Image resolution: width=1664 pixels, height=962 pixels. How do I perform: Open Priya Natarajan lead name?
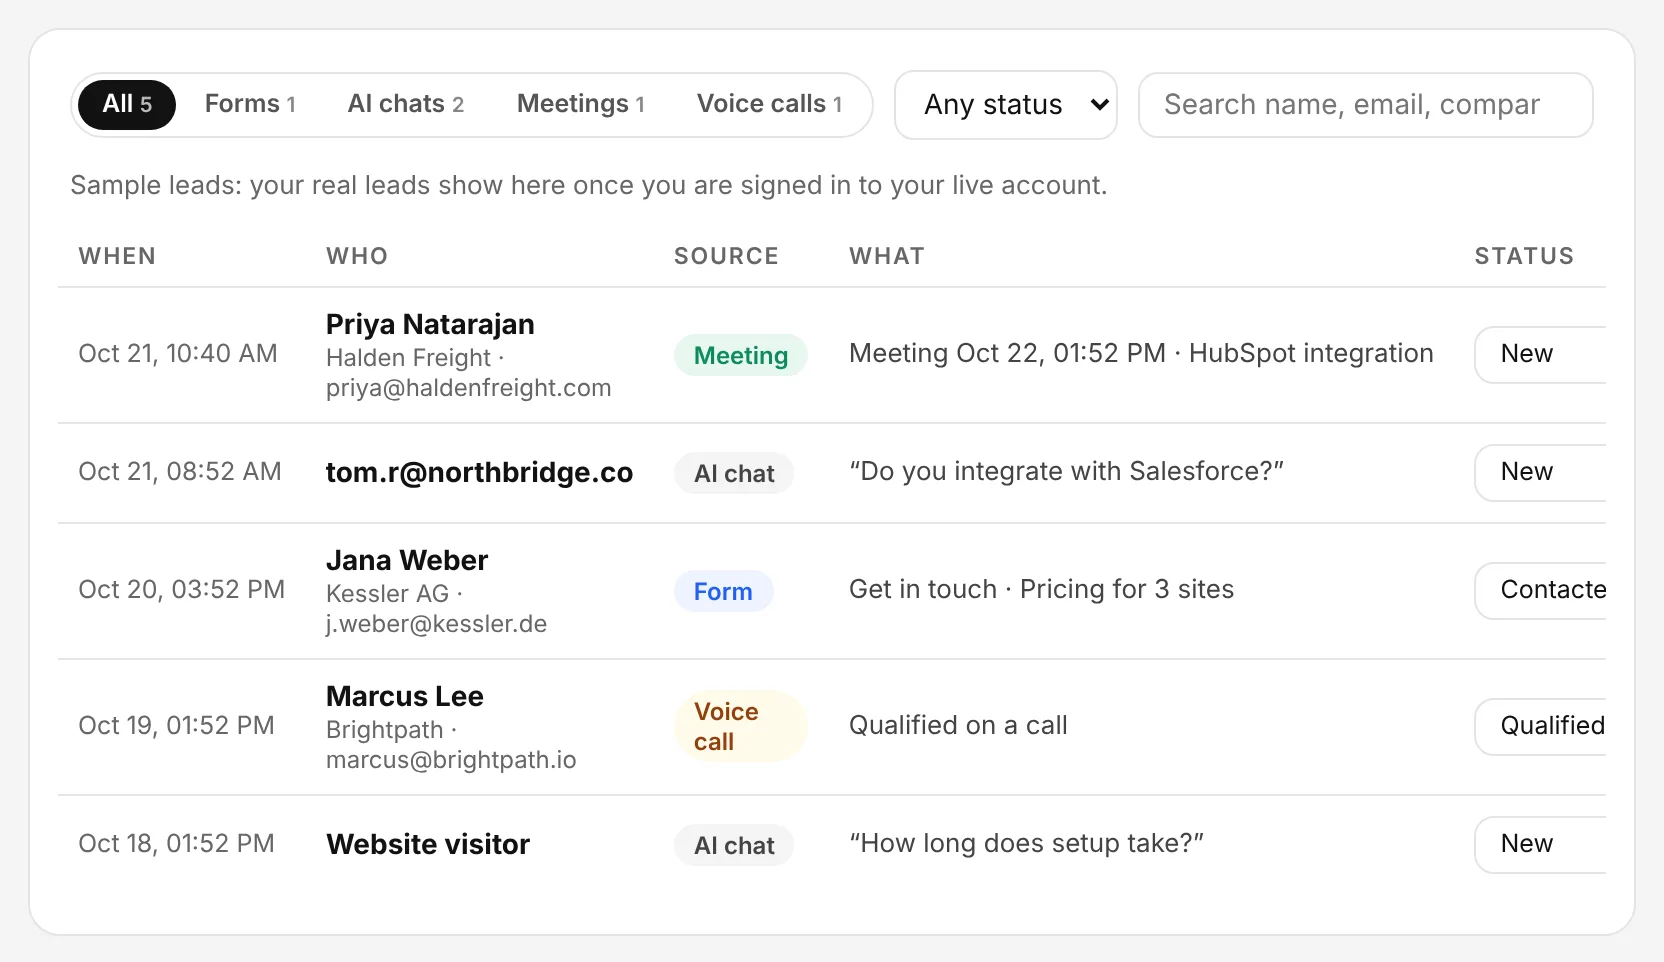click(430, 324)
